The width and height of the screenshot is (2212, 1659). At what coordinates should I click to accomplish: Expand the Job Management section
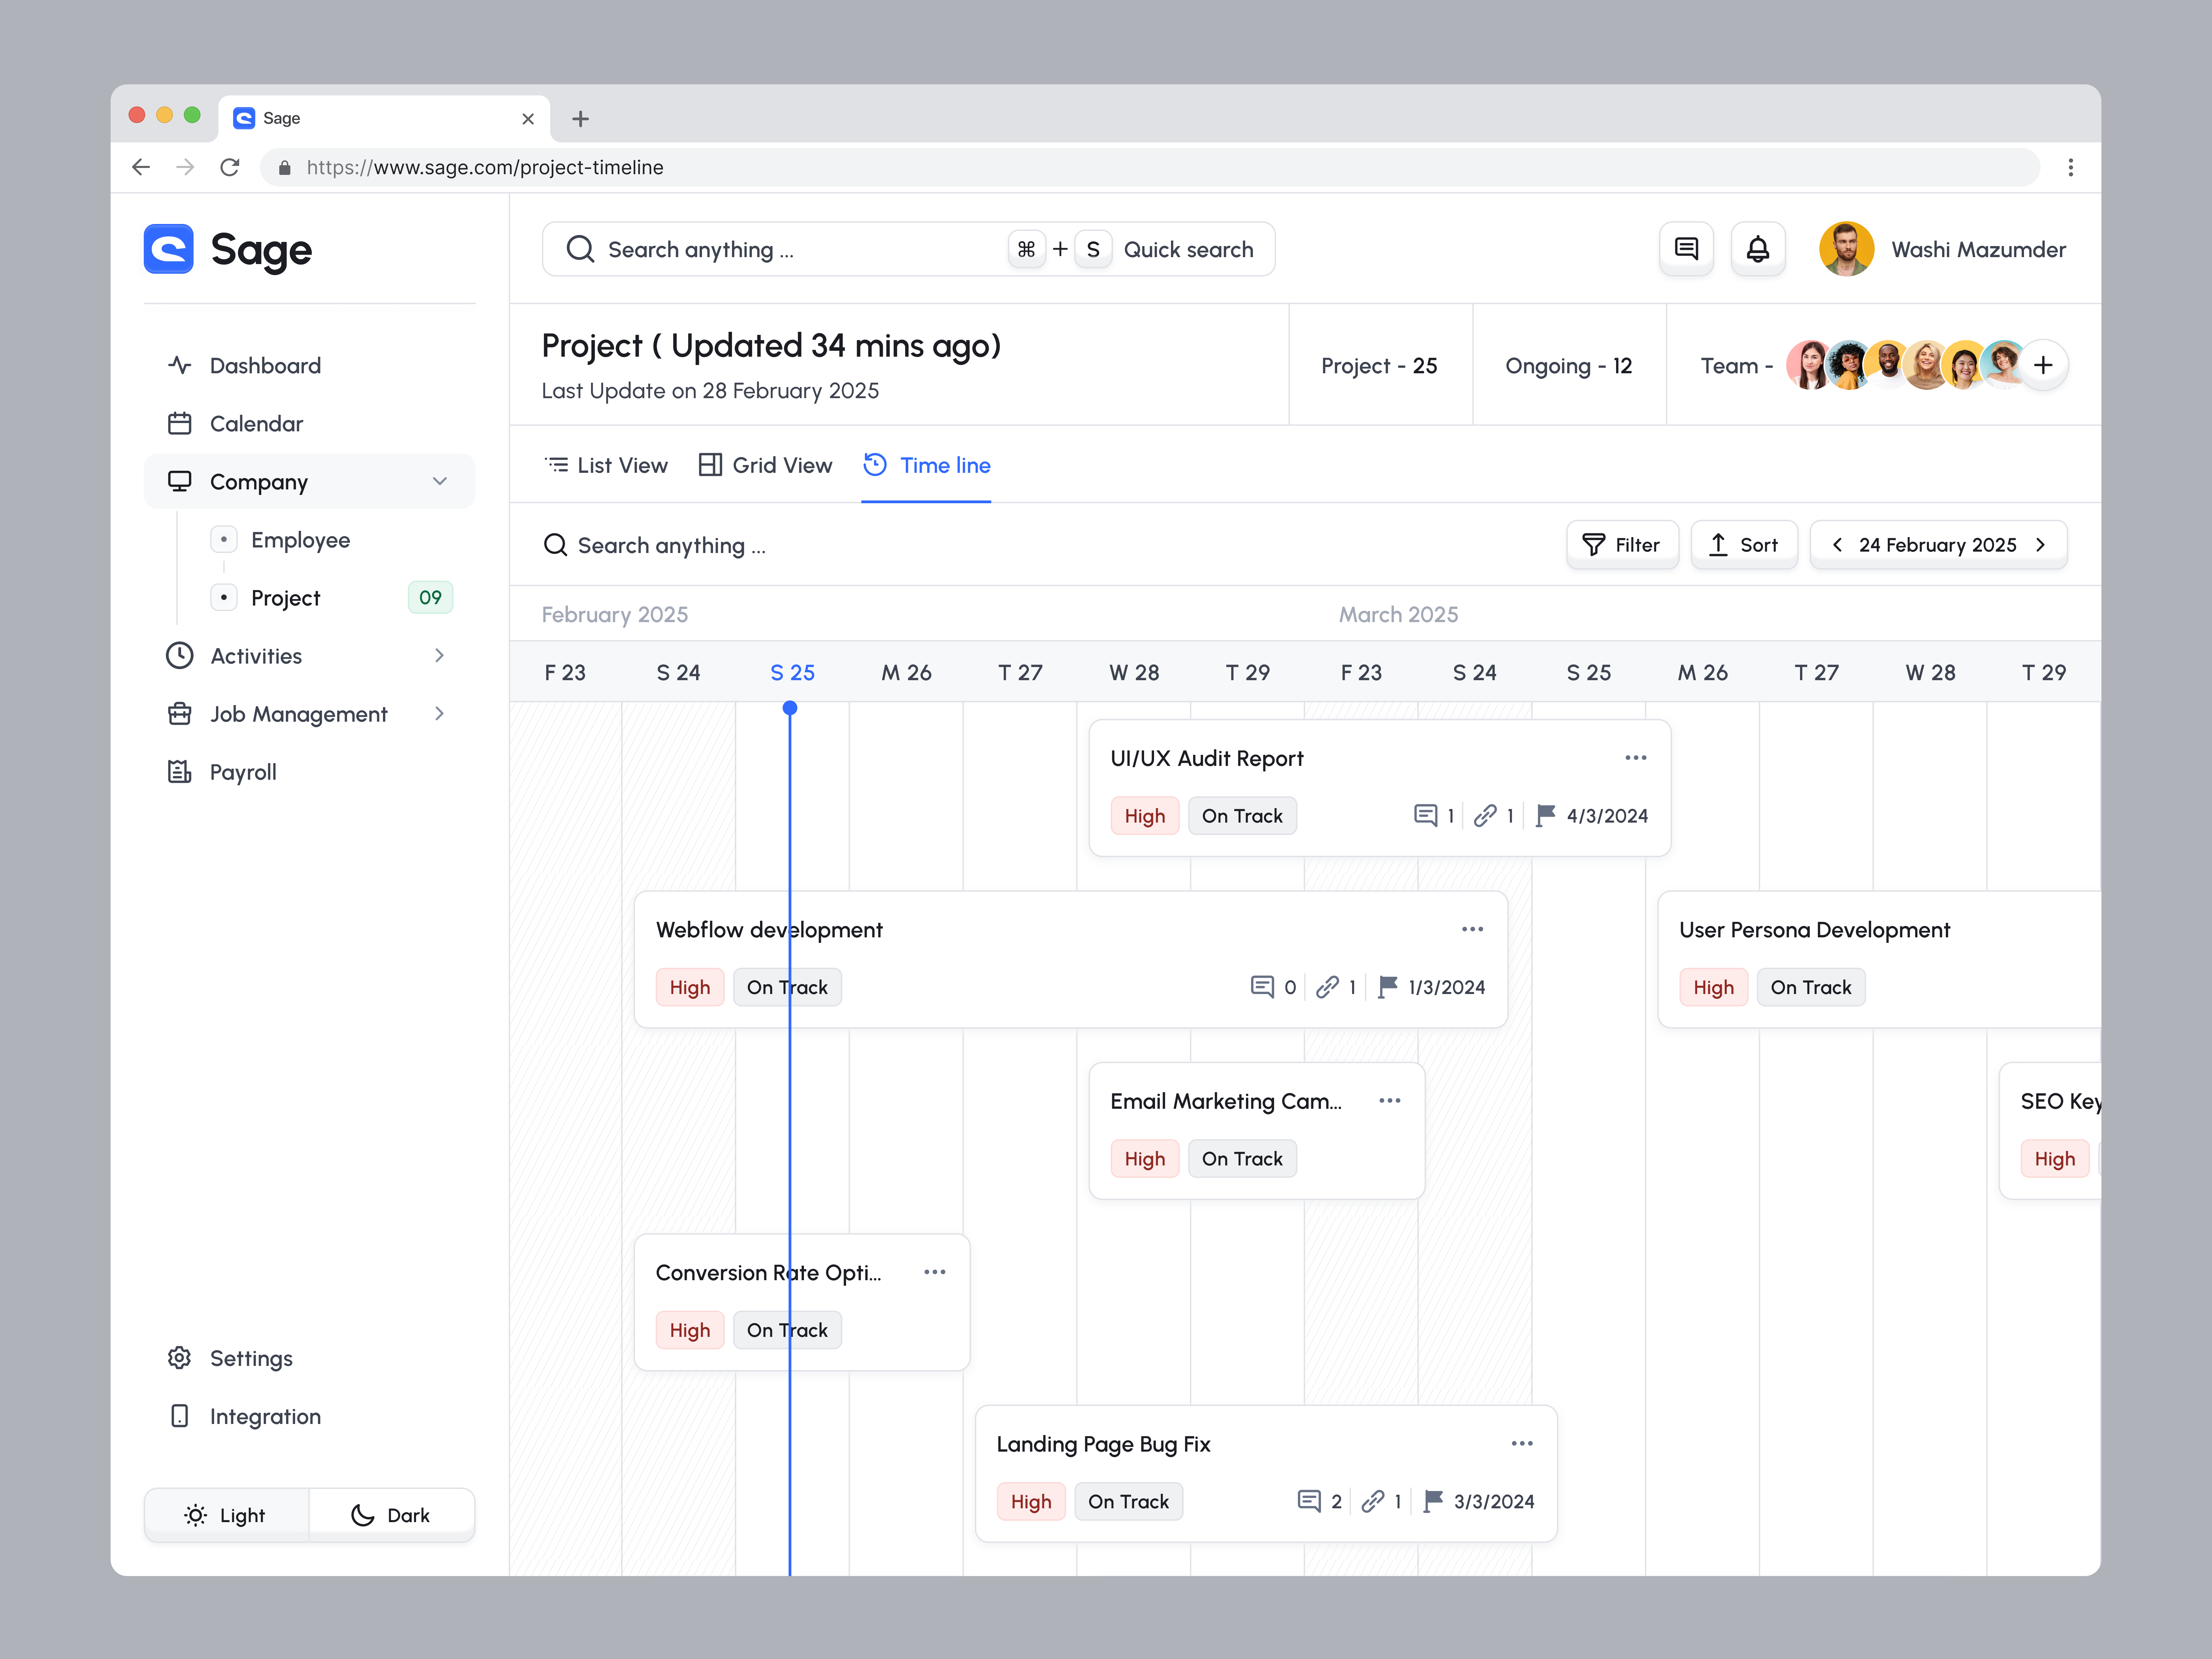439,713
